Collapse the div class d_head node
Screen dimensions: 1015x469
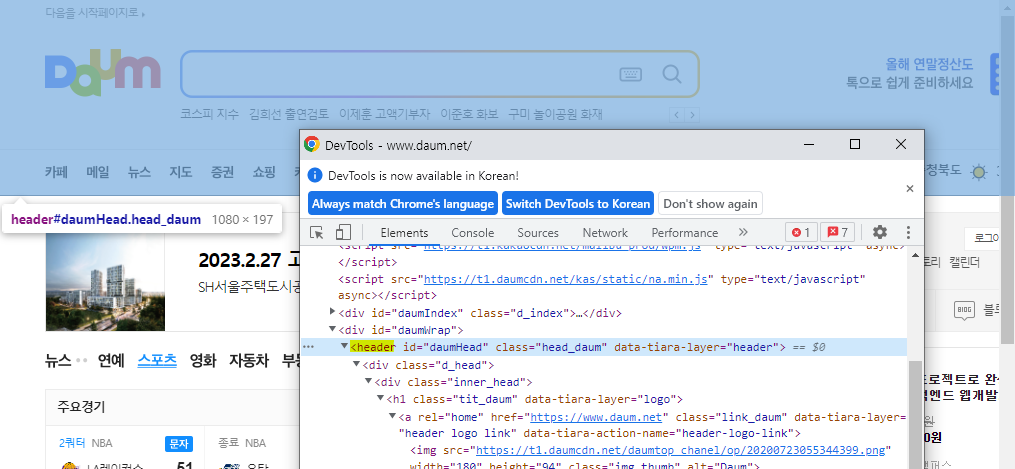click(356, 364)
